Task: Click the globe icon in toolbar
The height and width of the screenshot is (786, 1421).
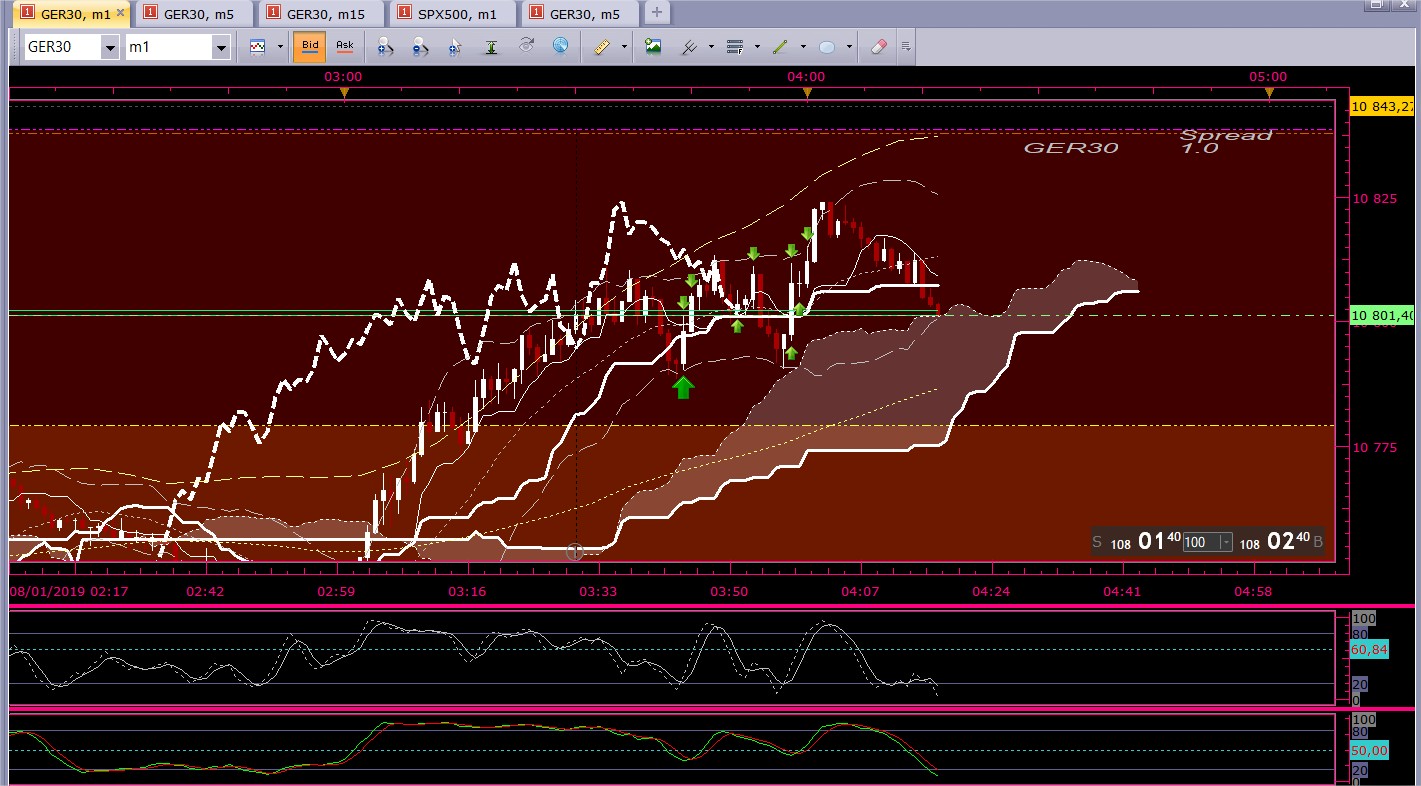Action: (560, 46)
